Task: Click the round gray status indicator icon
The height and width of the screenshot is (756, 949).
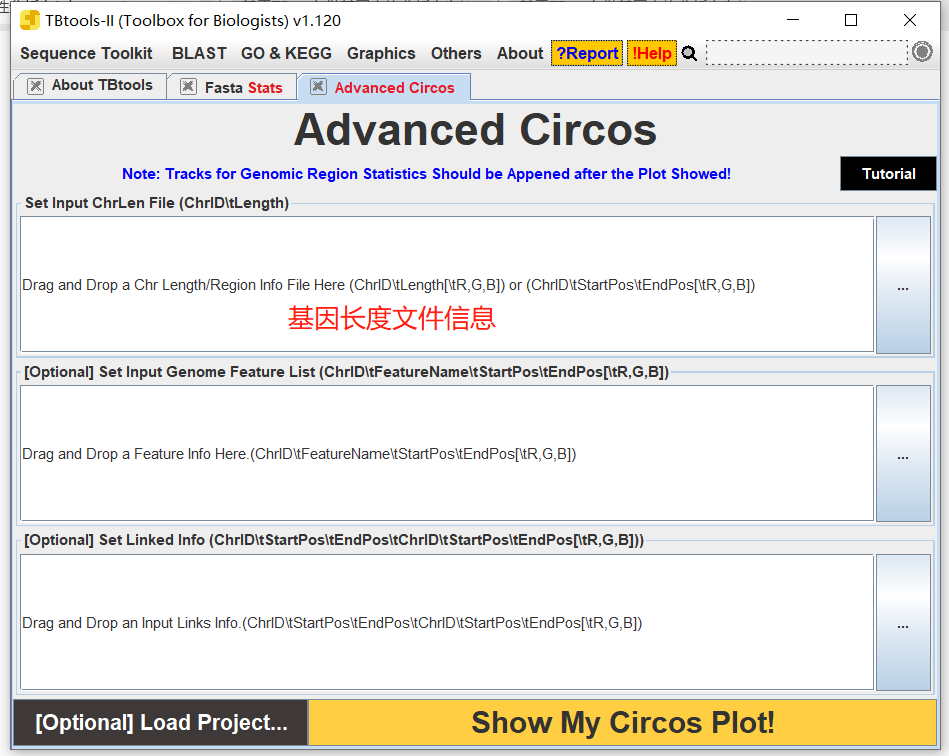Action: (x=922, y=52)
